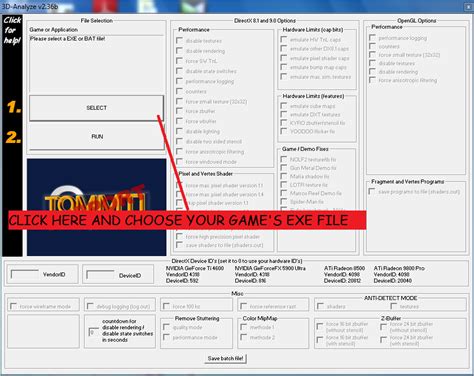Check 'force 100 hz' option

[x=166, y=306]
